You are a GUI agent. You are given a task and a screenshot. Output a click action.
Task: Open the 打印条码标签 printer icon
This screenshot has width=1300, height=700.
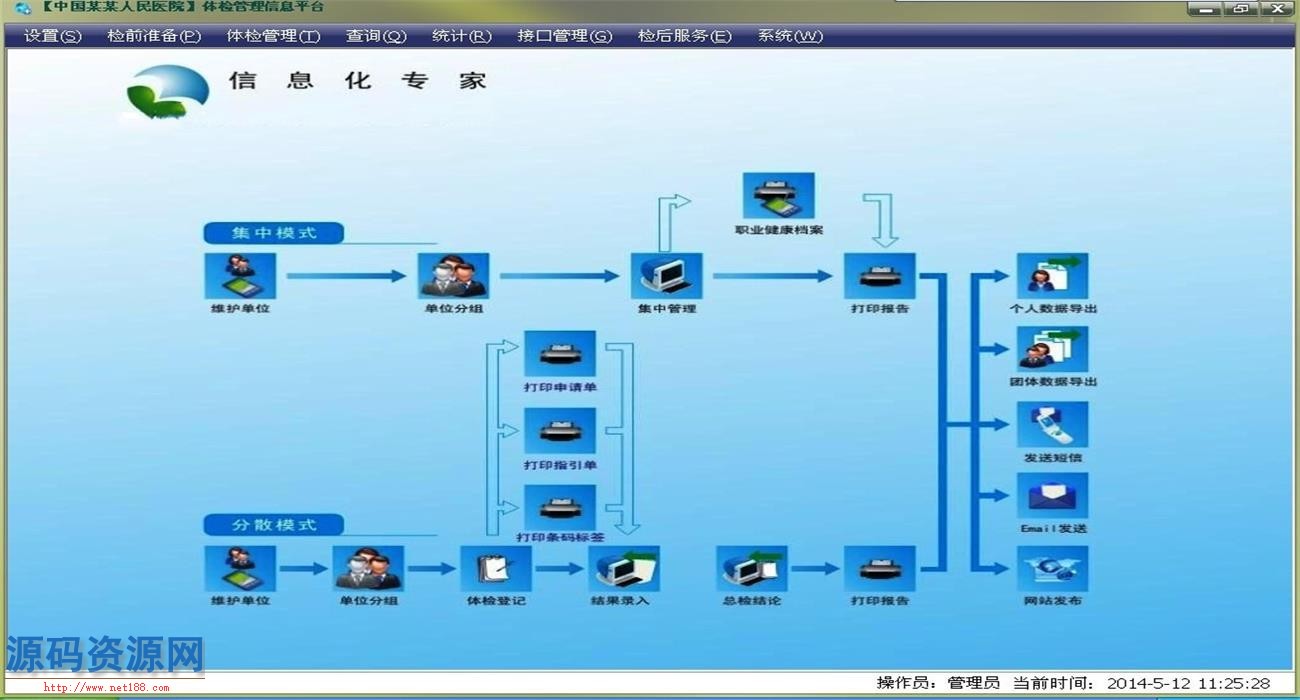[x=560, y=507]
